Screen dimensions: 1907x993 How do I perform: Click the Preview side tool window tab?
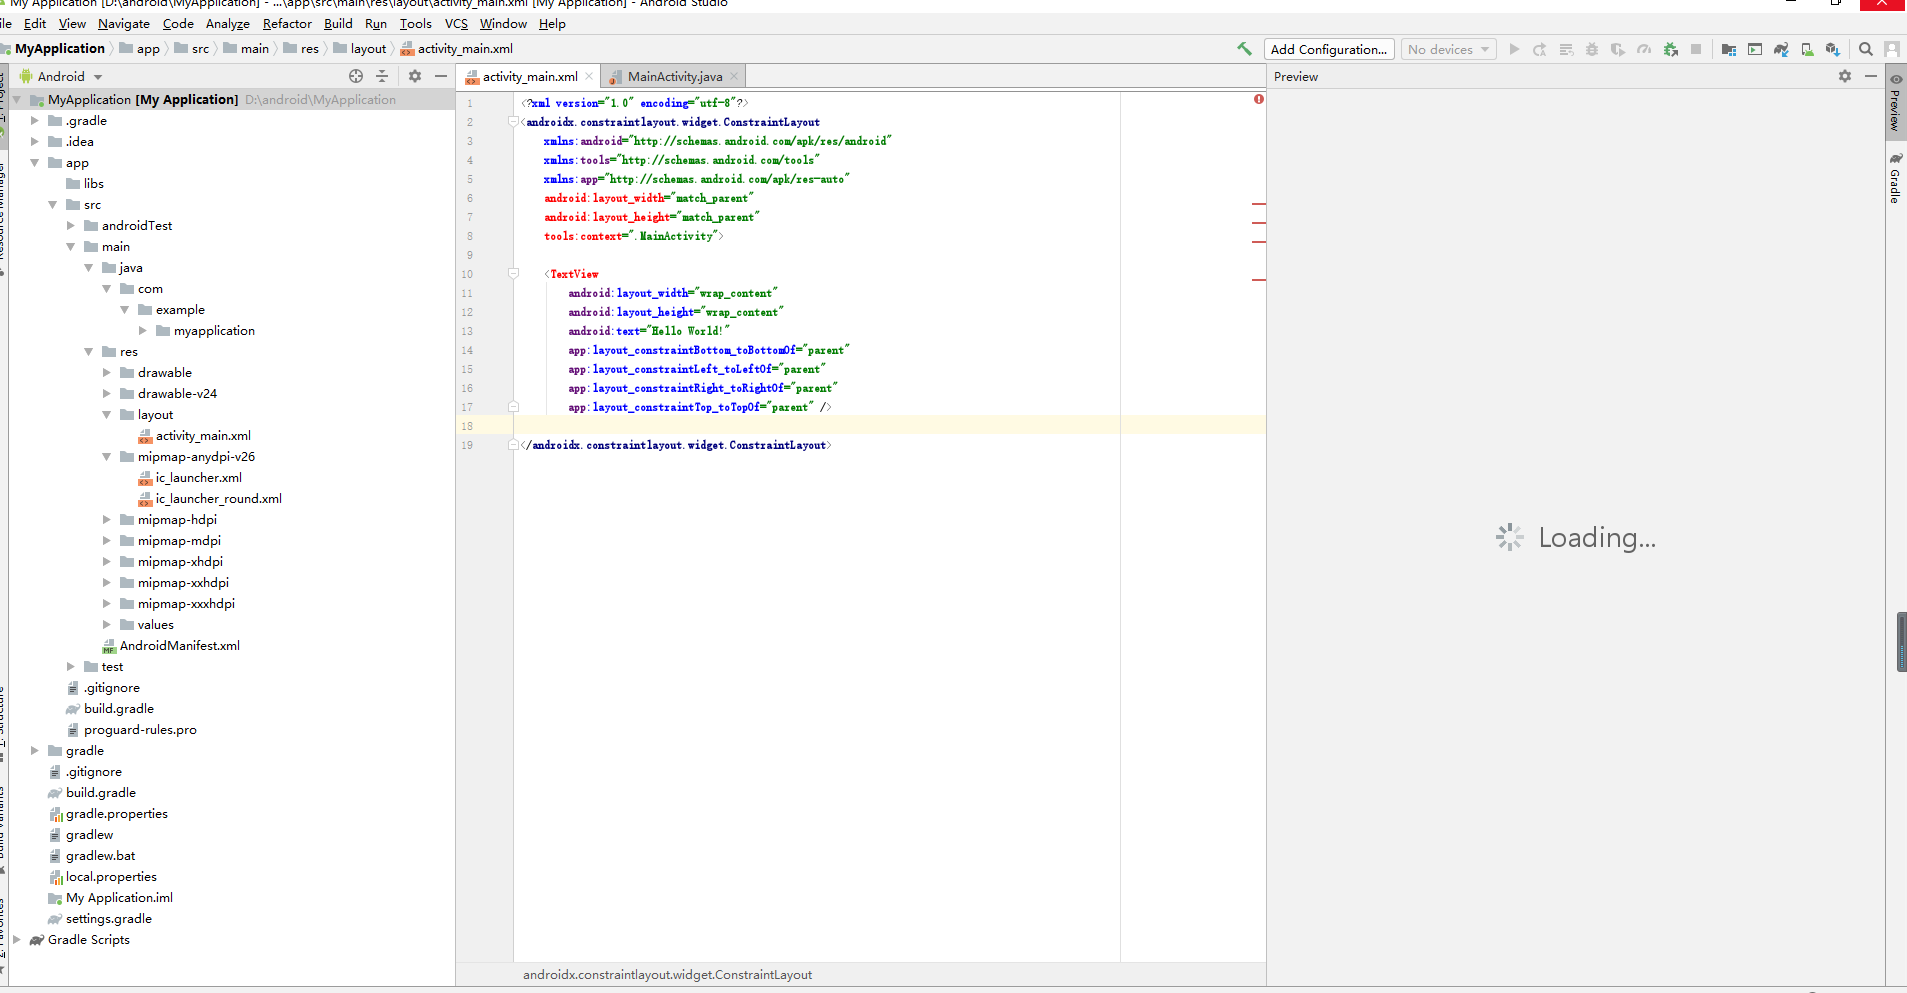[1895, 102]
